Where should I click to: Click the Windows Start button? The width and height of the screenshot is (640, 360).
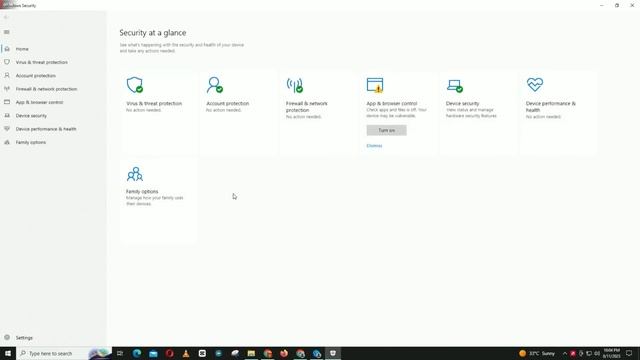coord(8,353)
